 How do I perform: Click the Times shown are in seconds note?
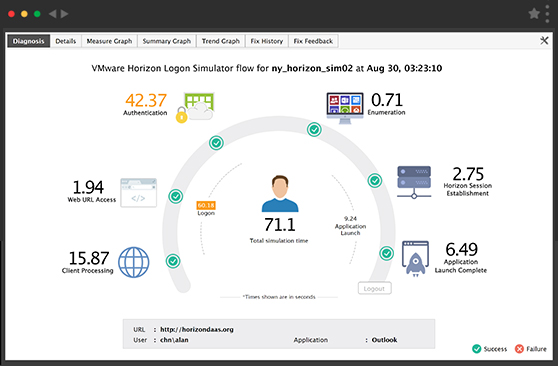(279, 297)
